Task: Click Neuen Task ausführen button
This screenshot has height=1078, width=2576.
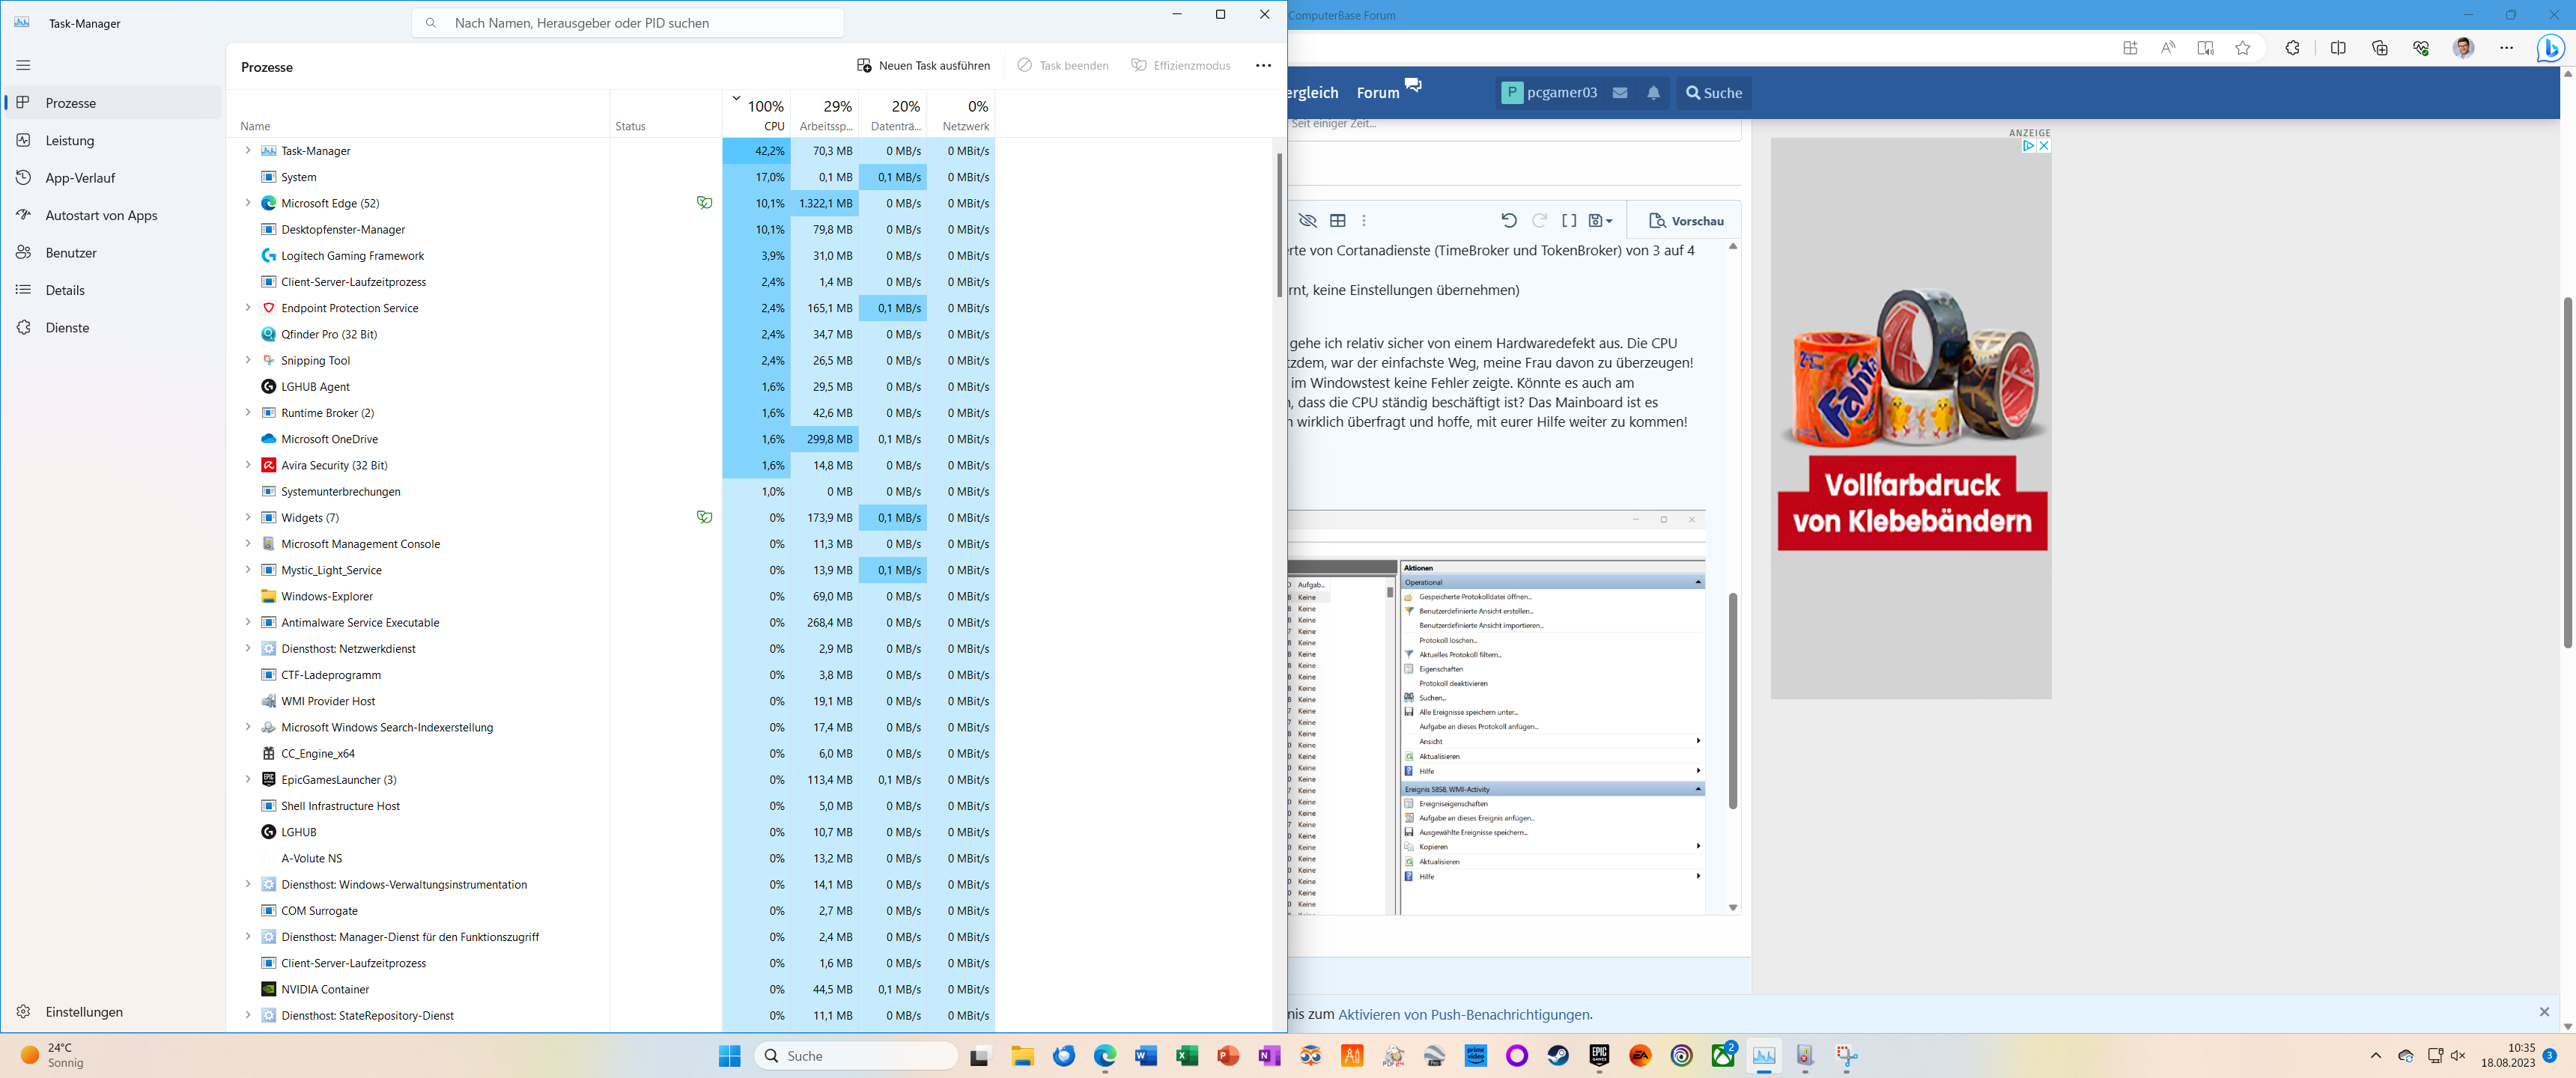Action: point(923,66)
